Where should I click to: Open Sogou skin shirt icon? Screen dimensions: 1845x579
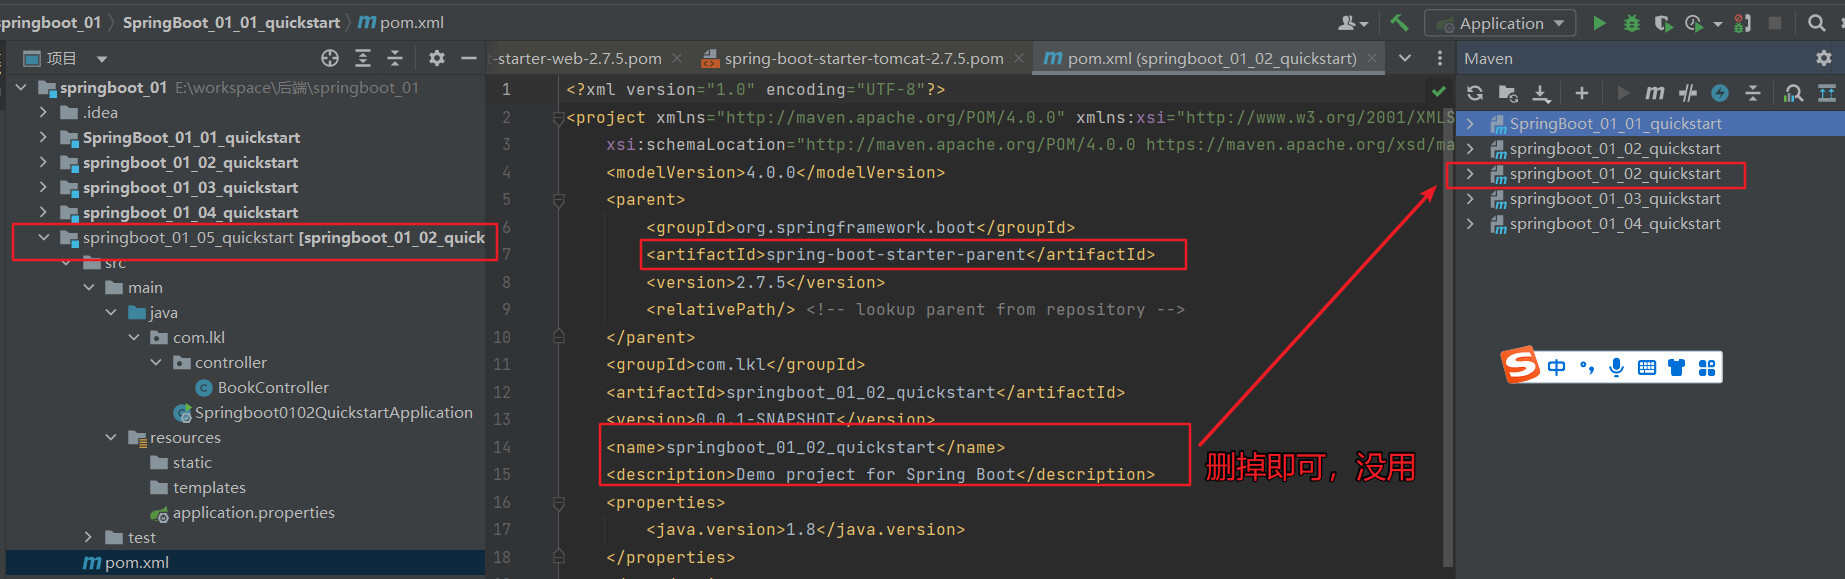pyautogui.click(x=1677, y=367)
